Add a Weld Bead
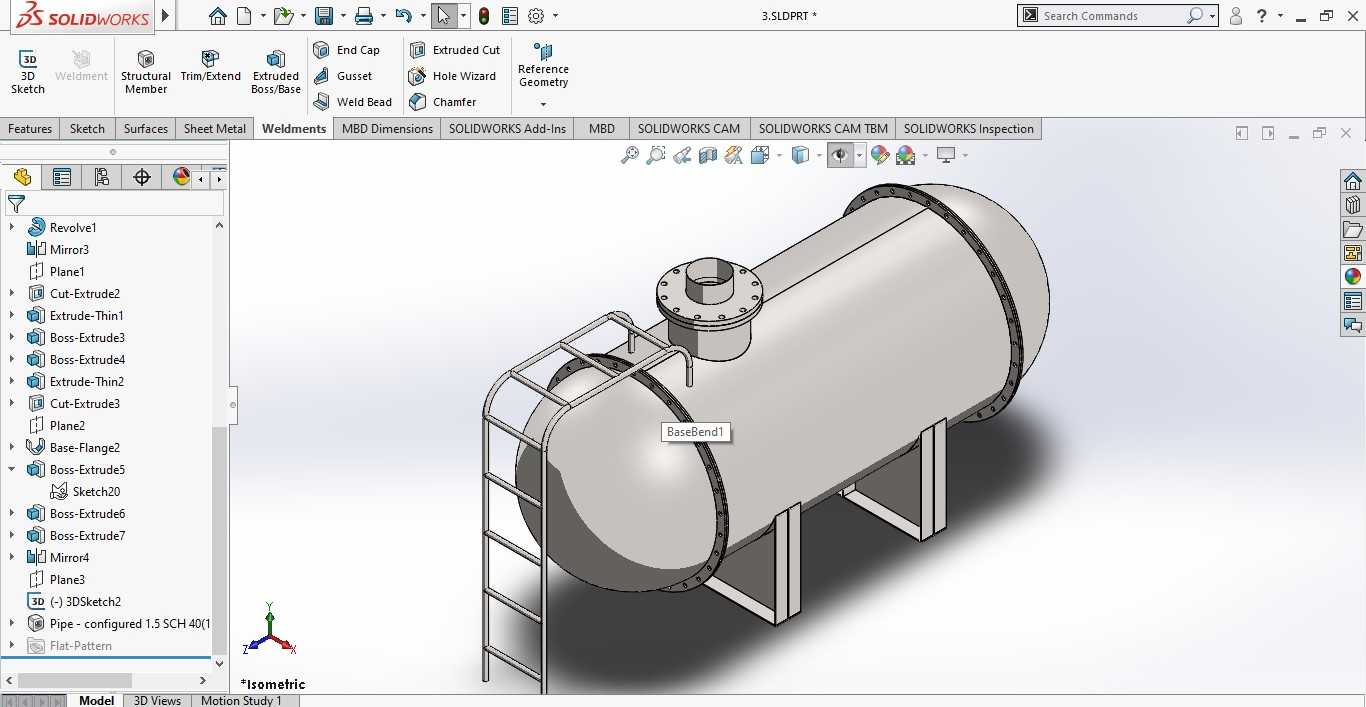1366x707 pixels. click(352, 102)
